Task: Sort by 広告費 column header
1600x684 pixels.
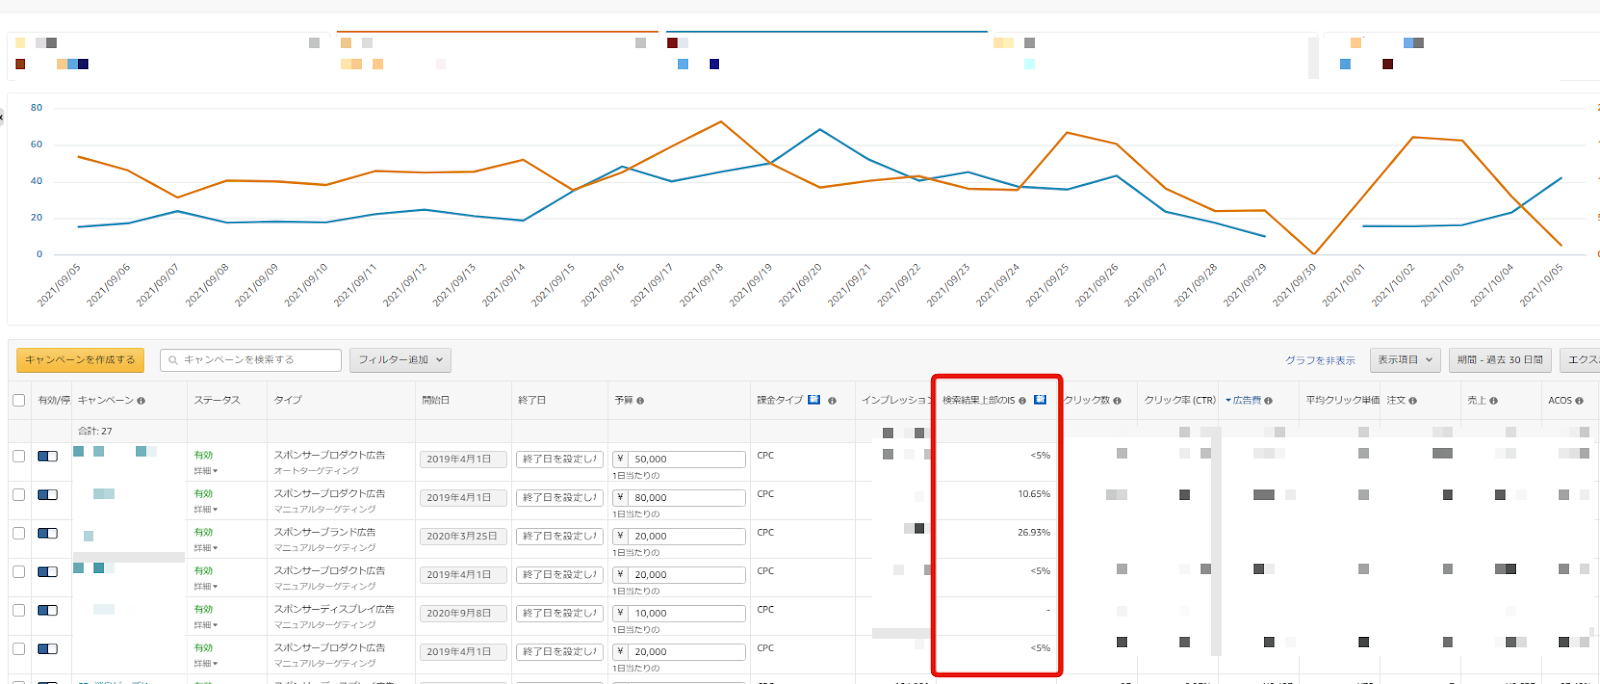Action: pos(1246,400)
